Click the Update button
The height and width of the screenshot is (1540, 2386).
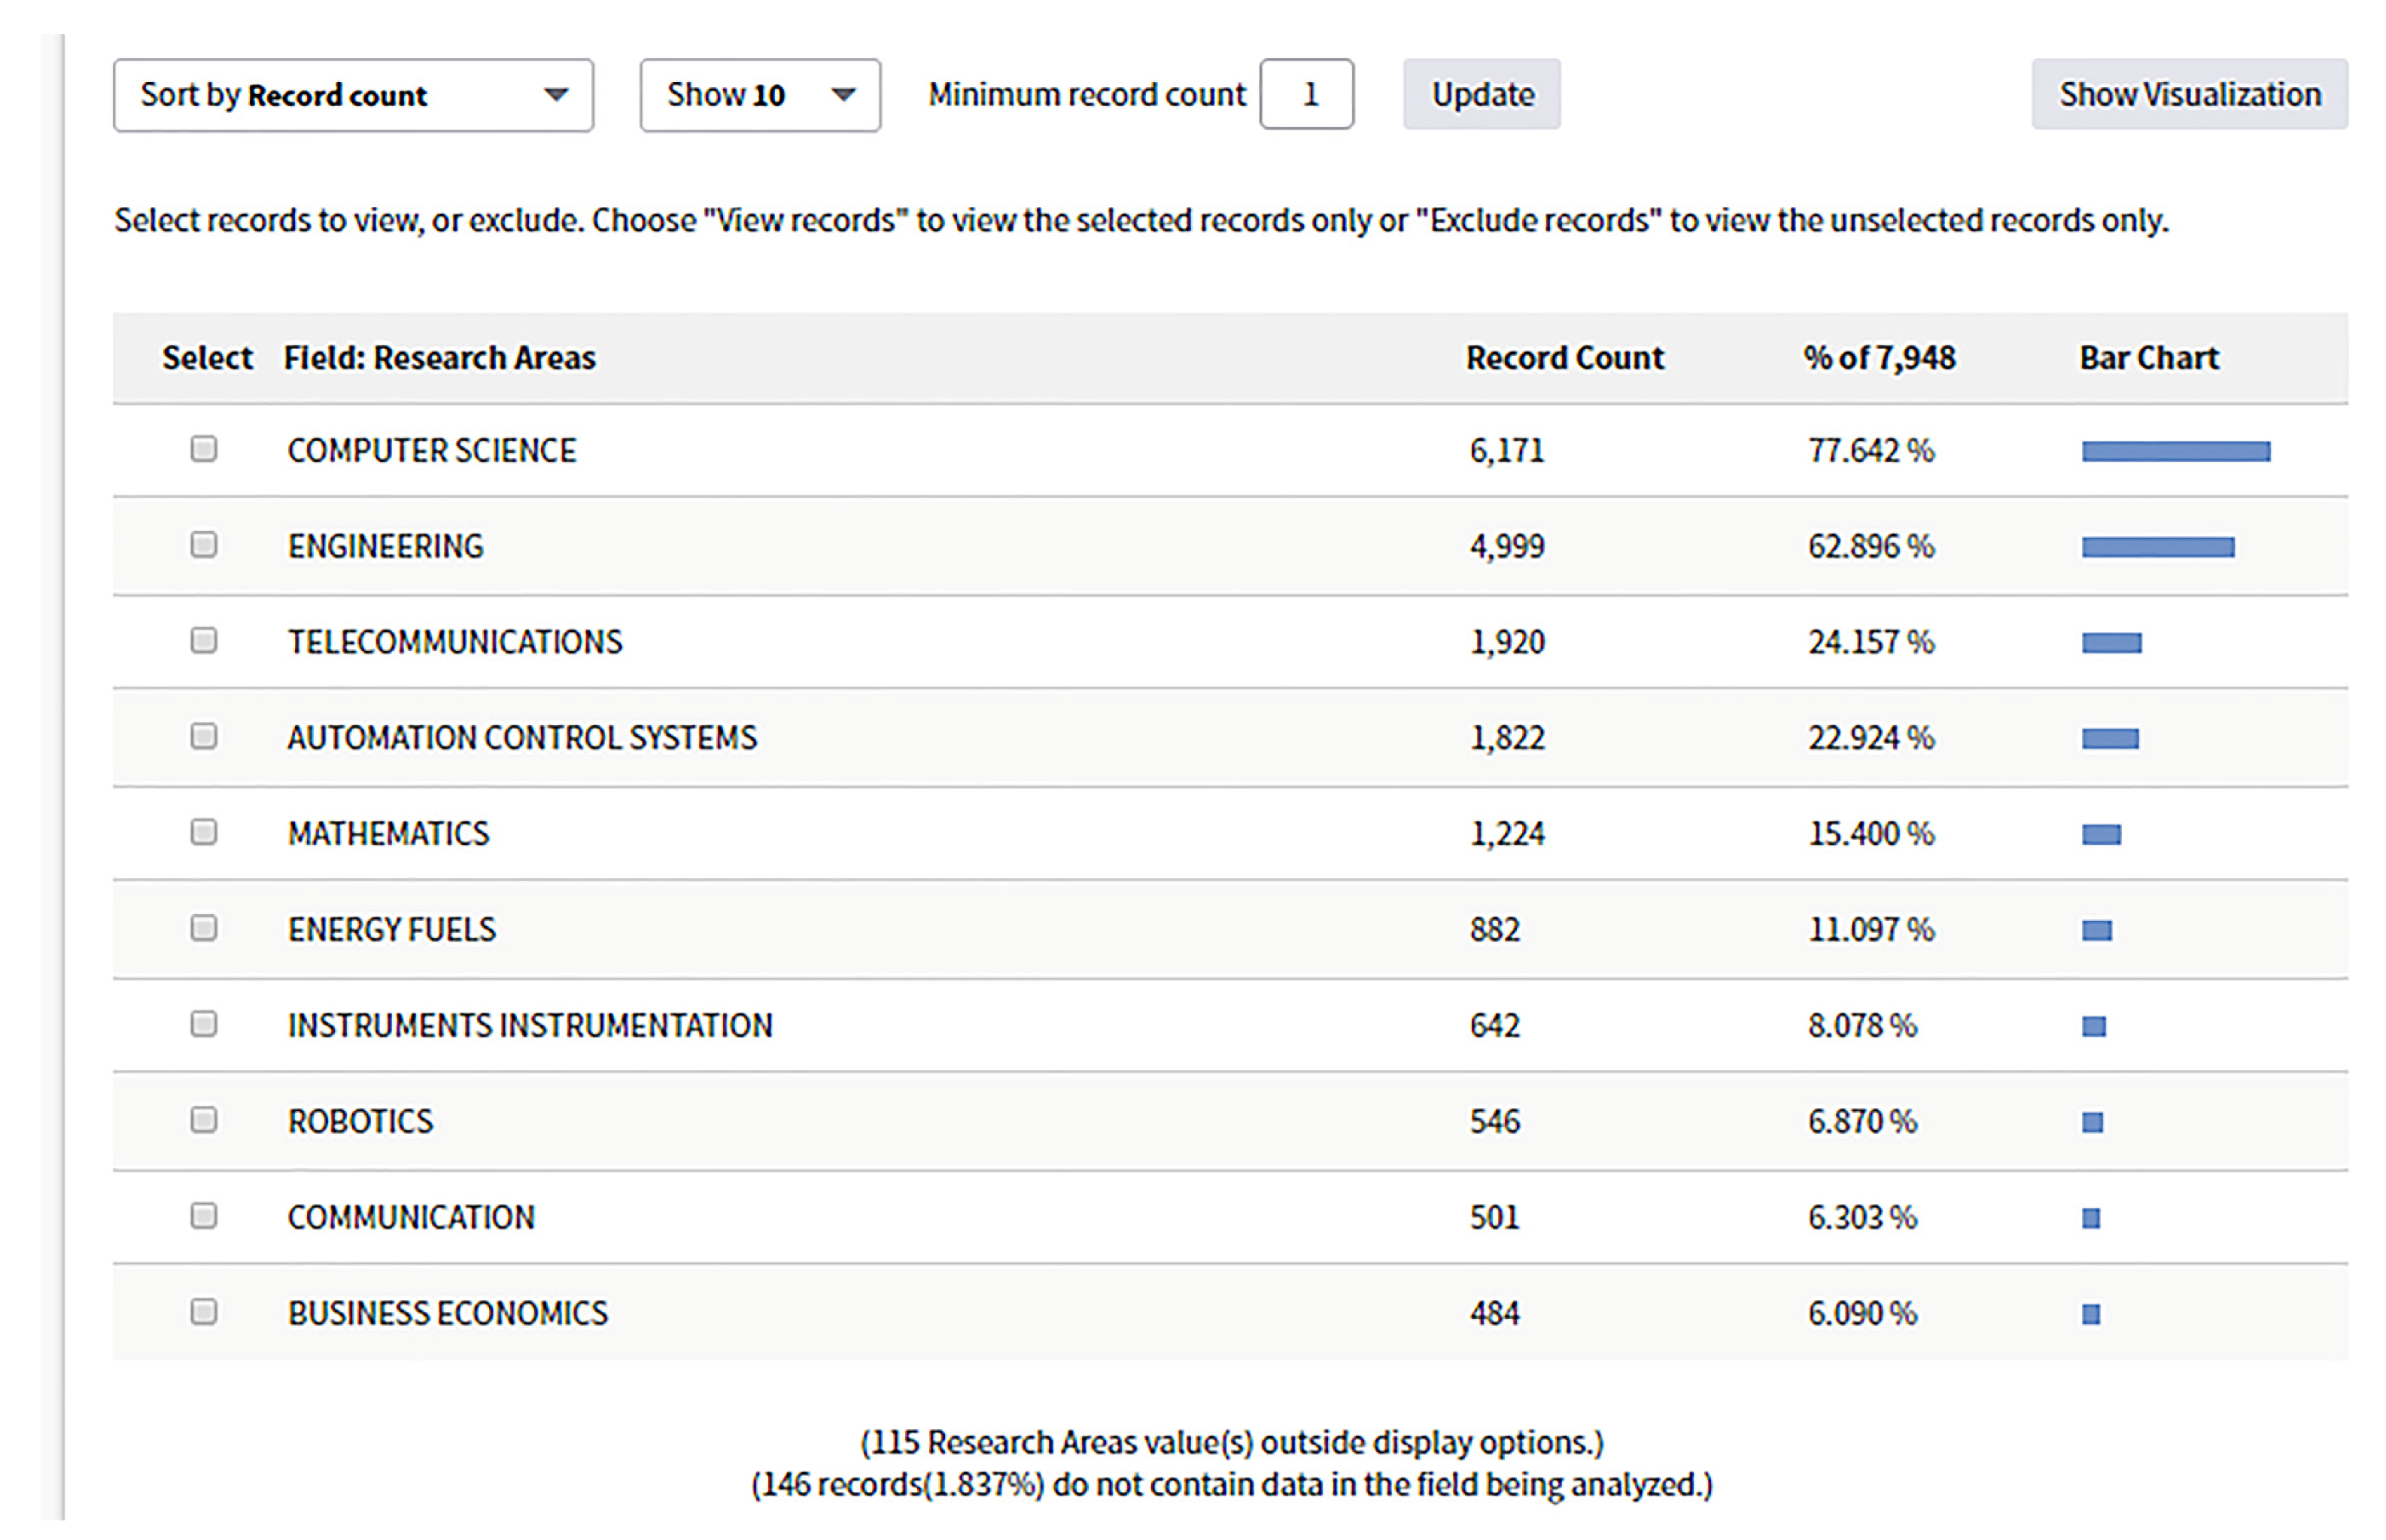click(x=1481, y=95)
